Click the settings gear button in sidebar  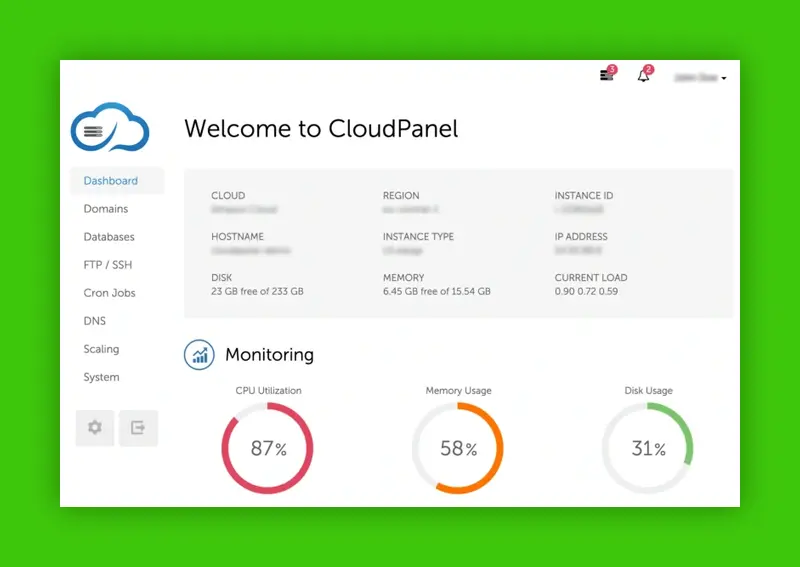95,428
